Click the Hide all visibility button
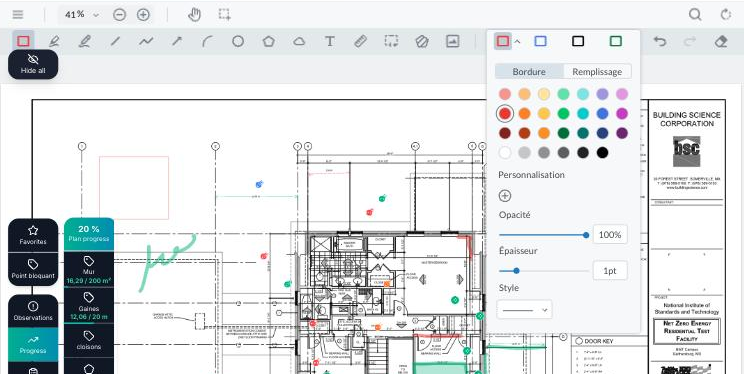Viewport: 744px width, 374px height. (x=33, y=64)
